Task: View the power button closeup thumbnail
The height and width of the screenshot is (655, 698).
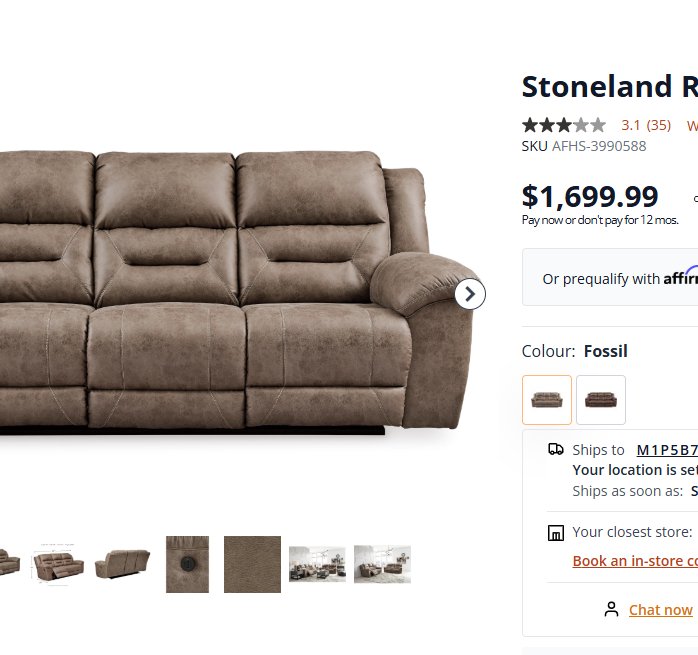Action: [187, 564]
